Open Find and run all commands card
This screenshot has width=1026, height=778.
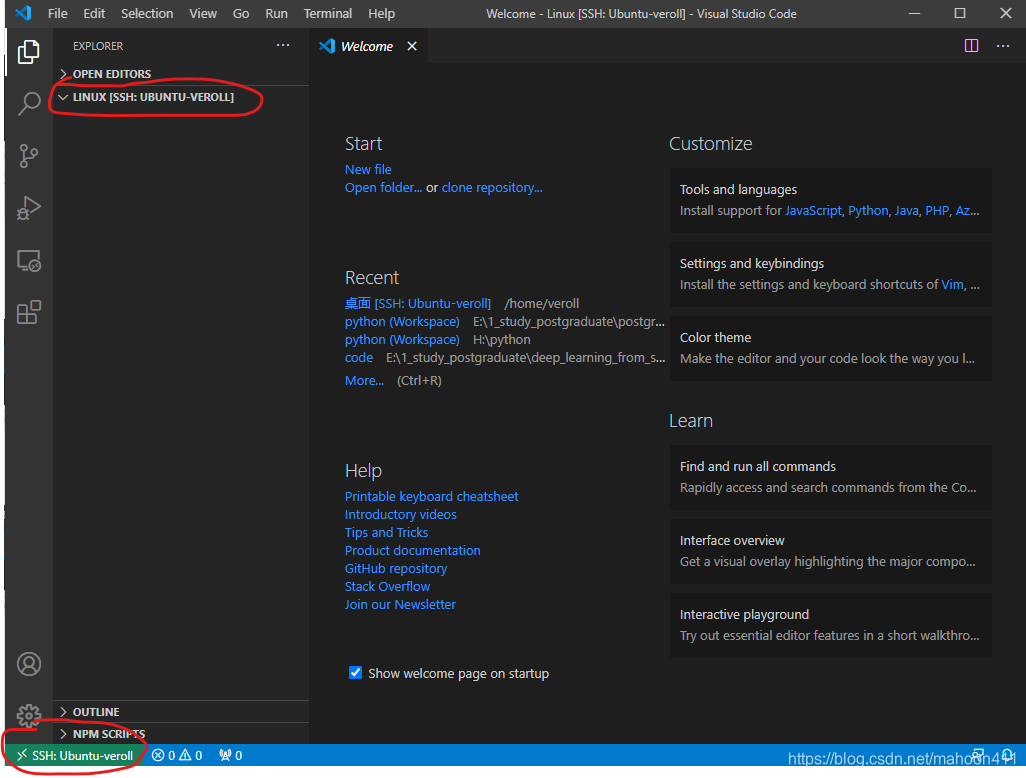click(x=830, y=477)
